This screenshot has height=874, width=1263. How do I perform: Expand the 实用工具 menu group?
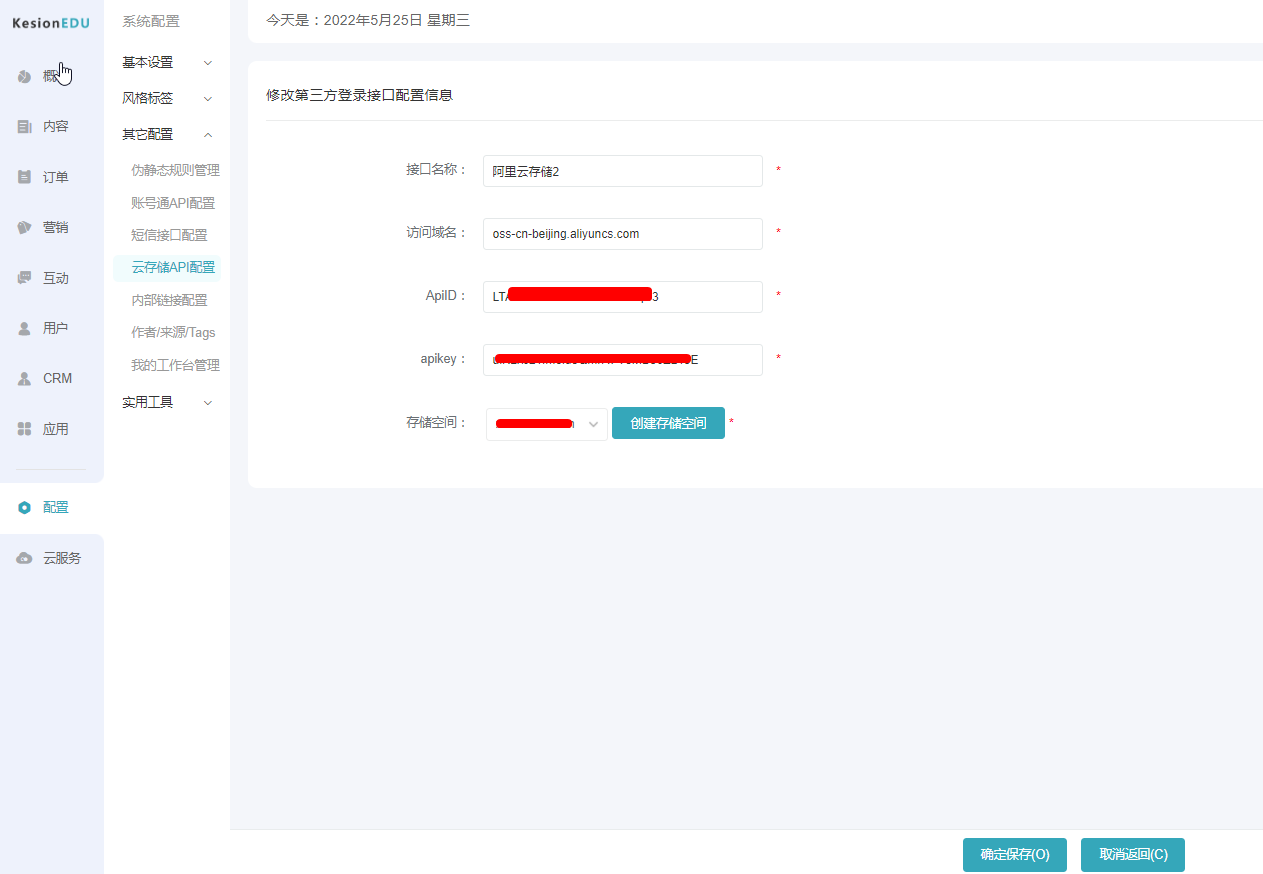167,403
